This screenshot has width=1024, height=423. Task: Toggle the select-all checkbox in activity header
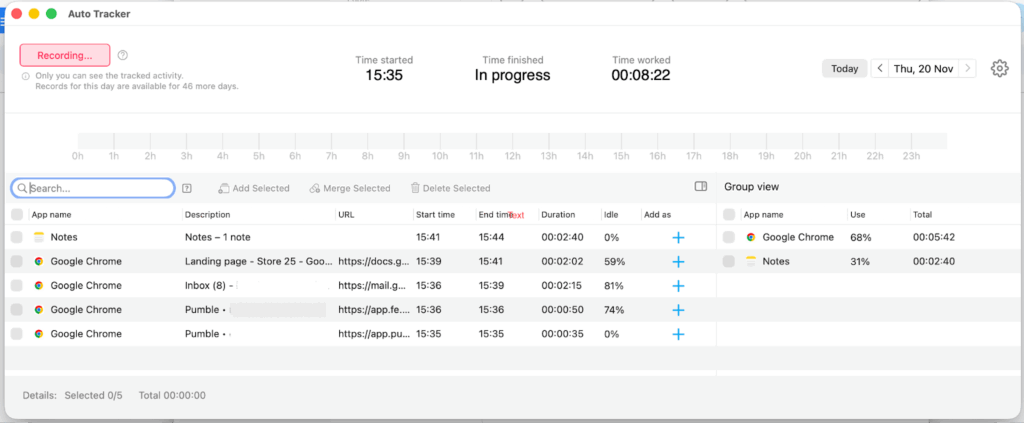click(x=16, y=215)
